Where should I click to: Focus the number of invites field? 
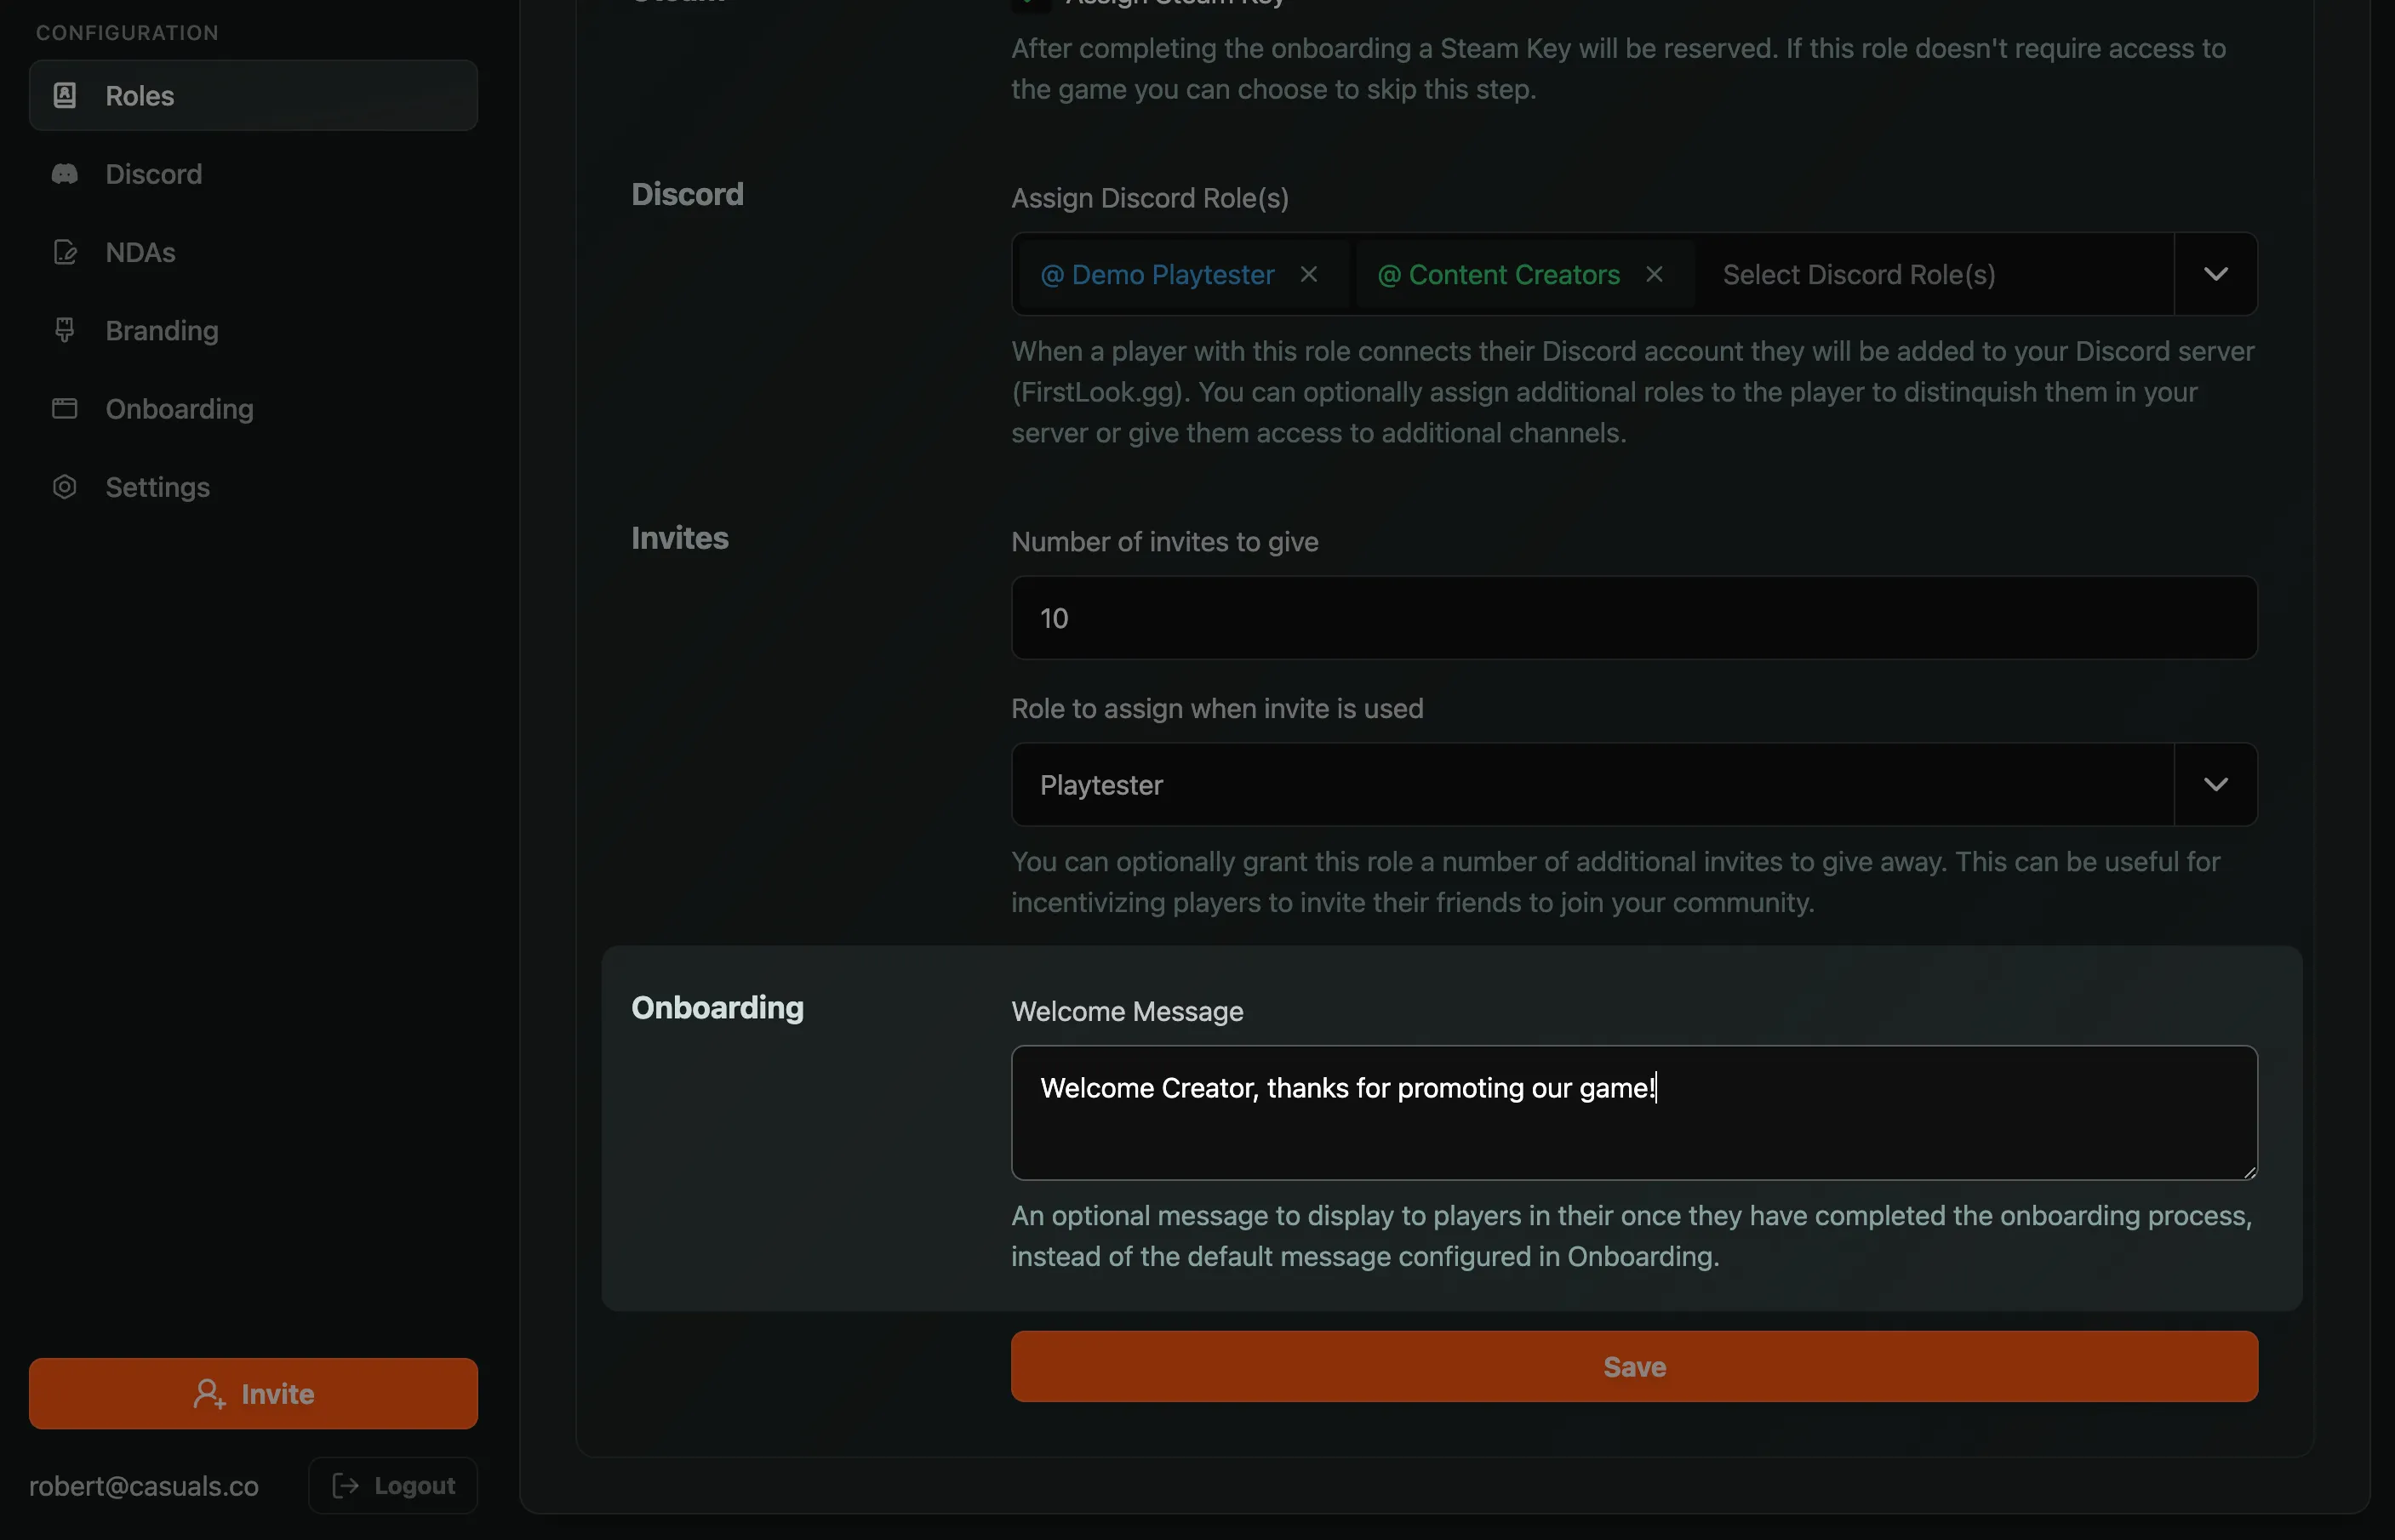point(1633,617)
